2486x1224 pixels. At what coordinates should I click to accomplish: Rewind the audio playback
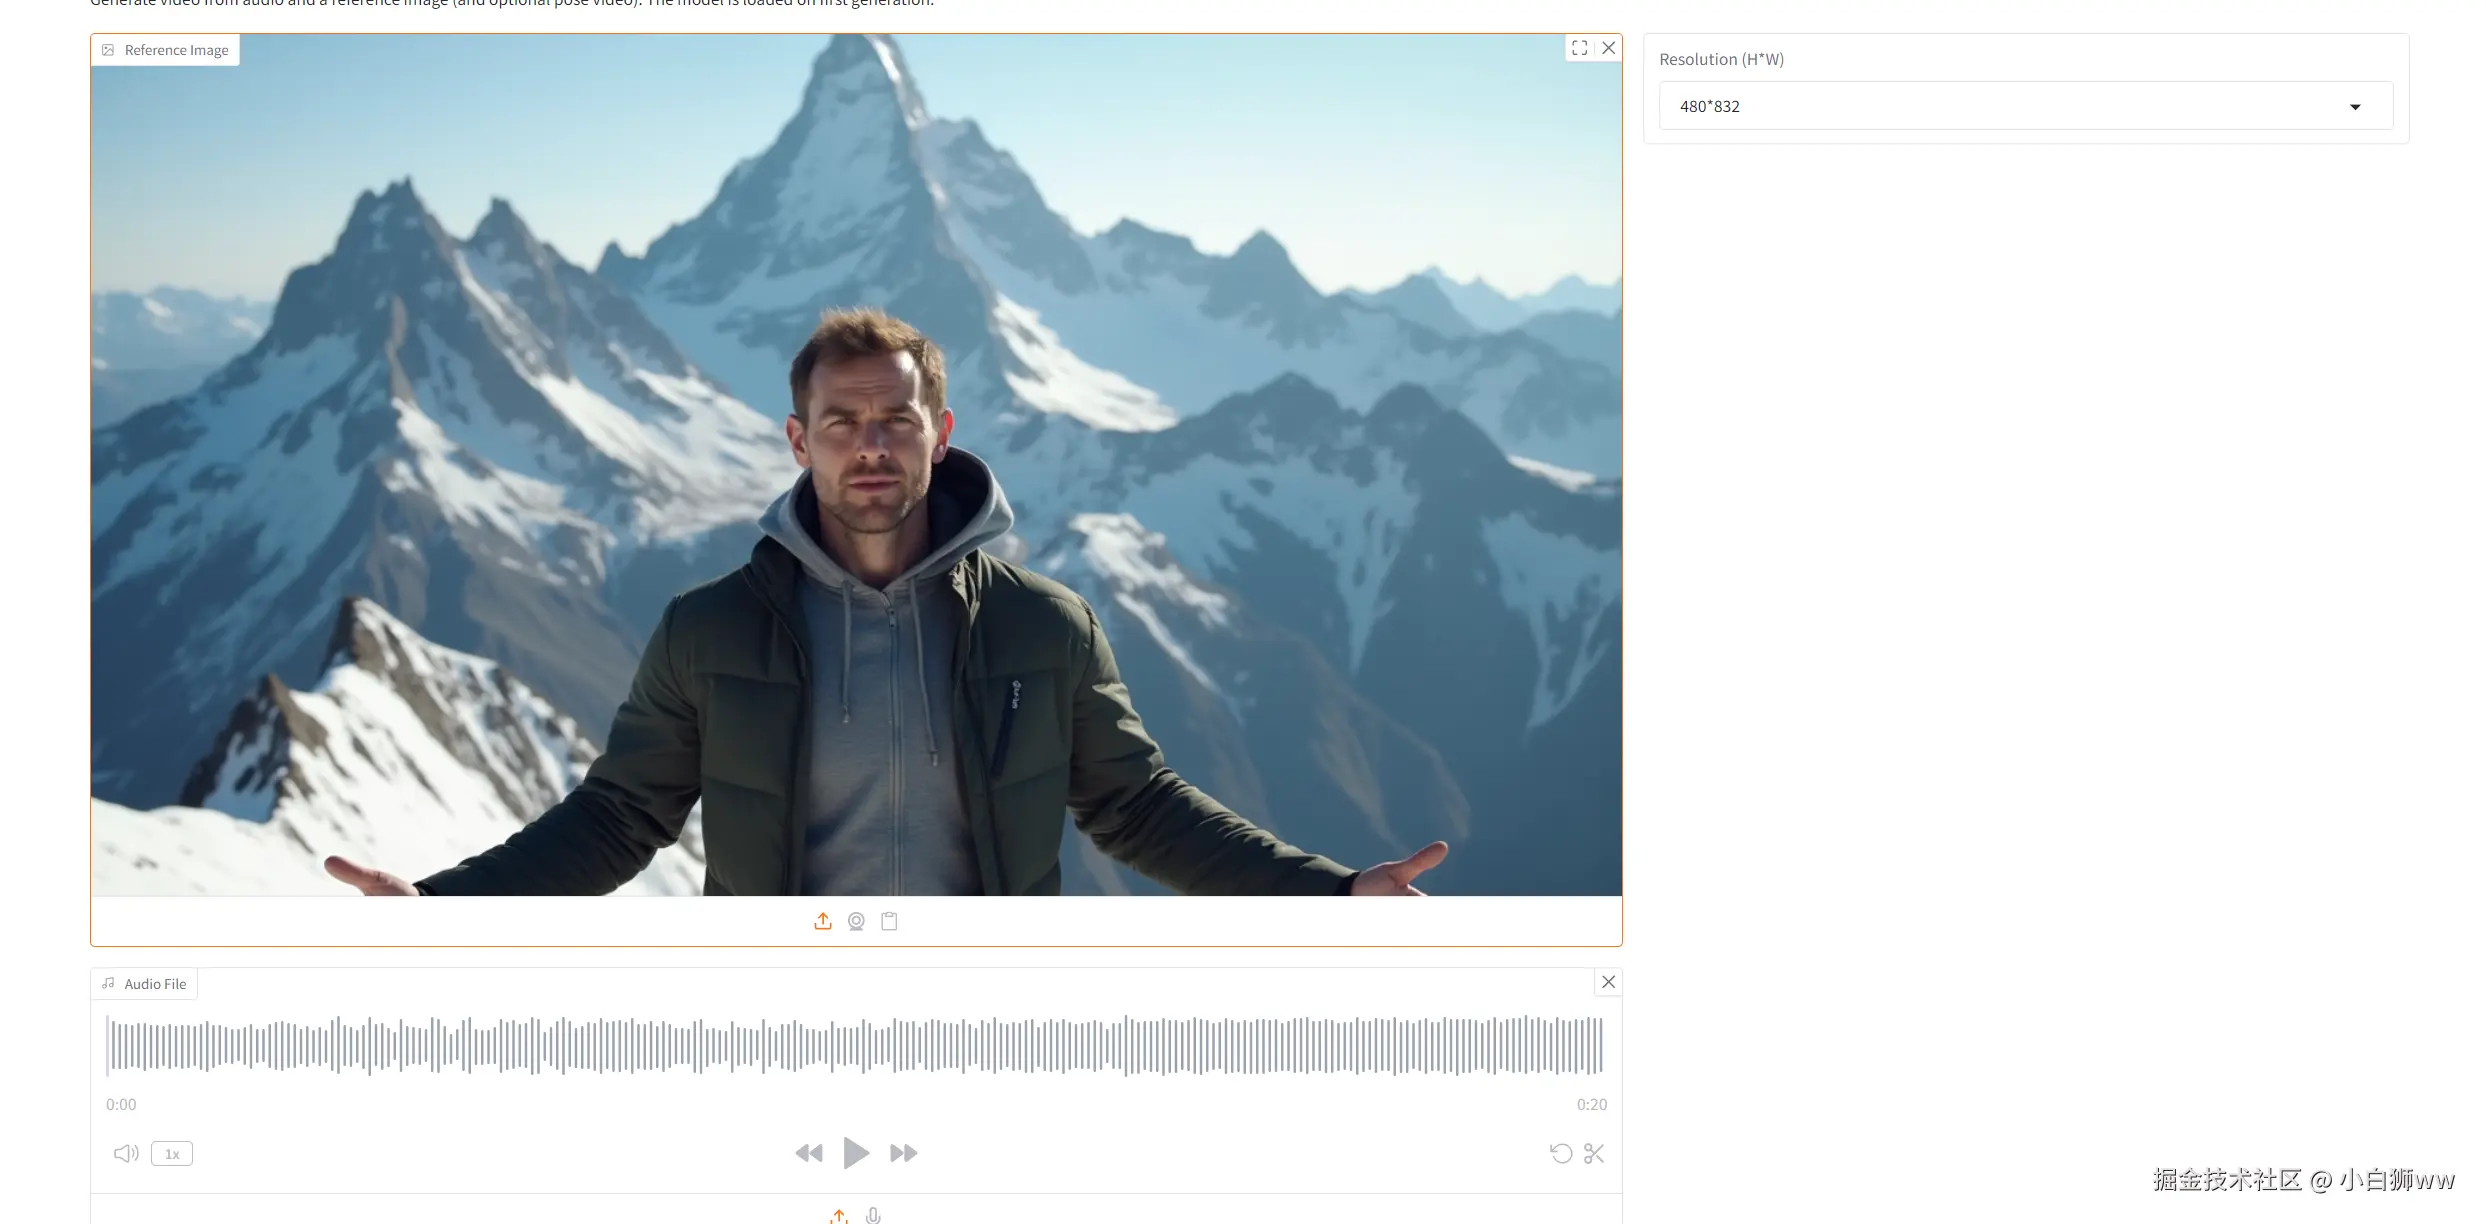point(808,1153)
